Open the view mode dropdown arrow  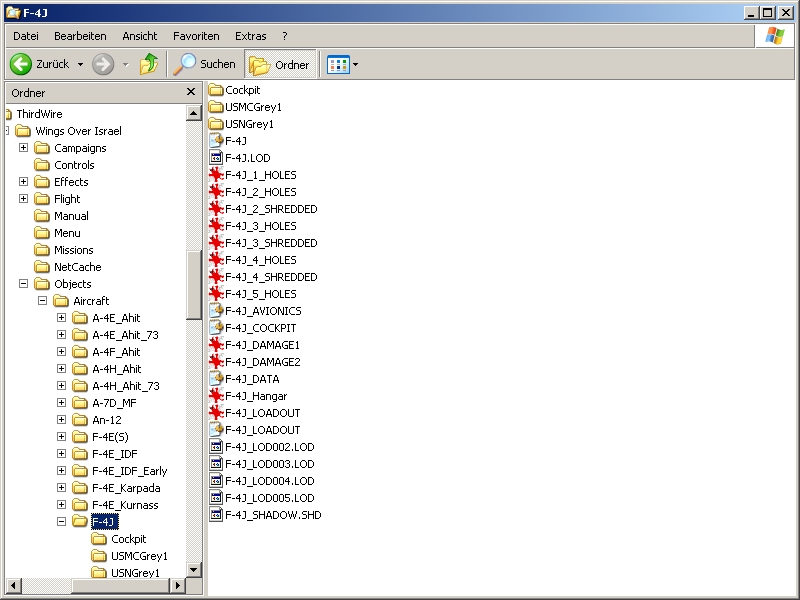pos(356,65)
